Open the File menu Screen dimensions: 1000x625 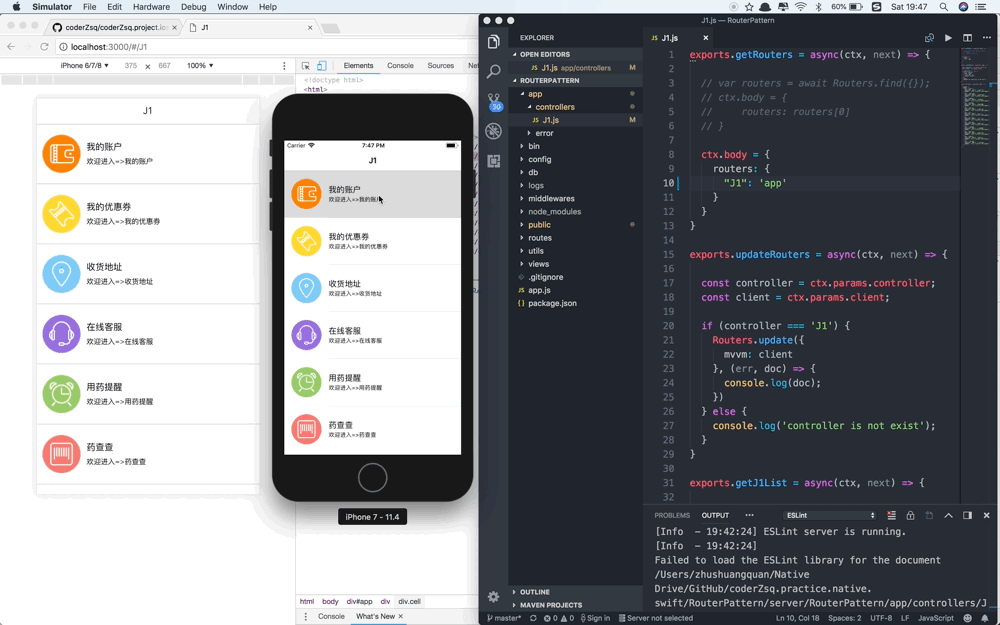89,7
